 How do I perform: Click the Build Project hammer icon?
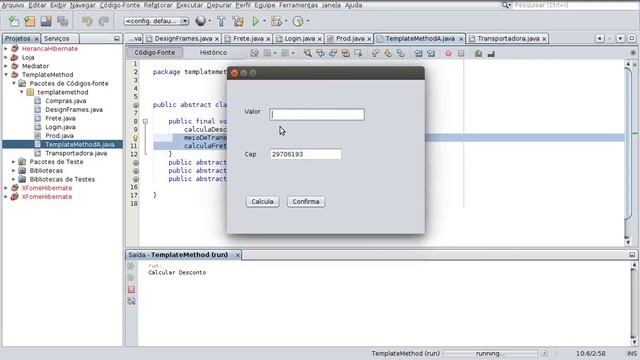(x=221, y=21)
